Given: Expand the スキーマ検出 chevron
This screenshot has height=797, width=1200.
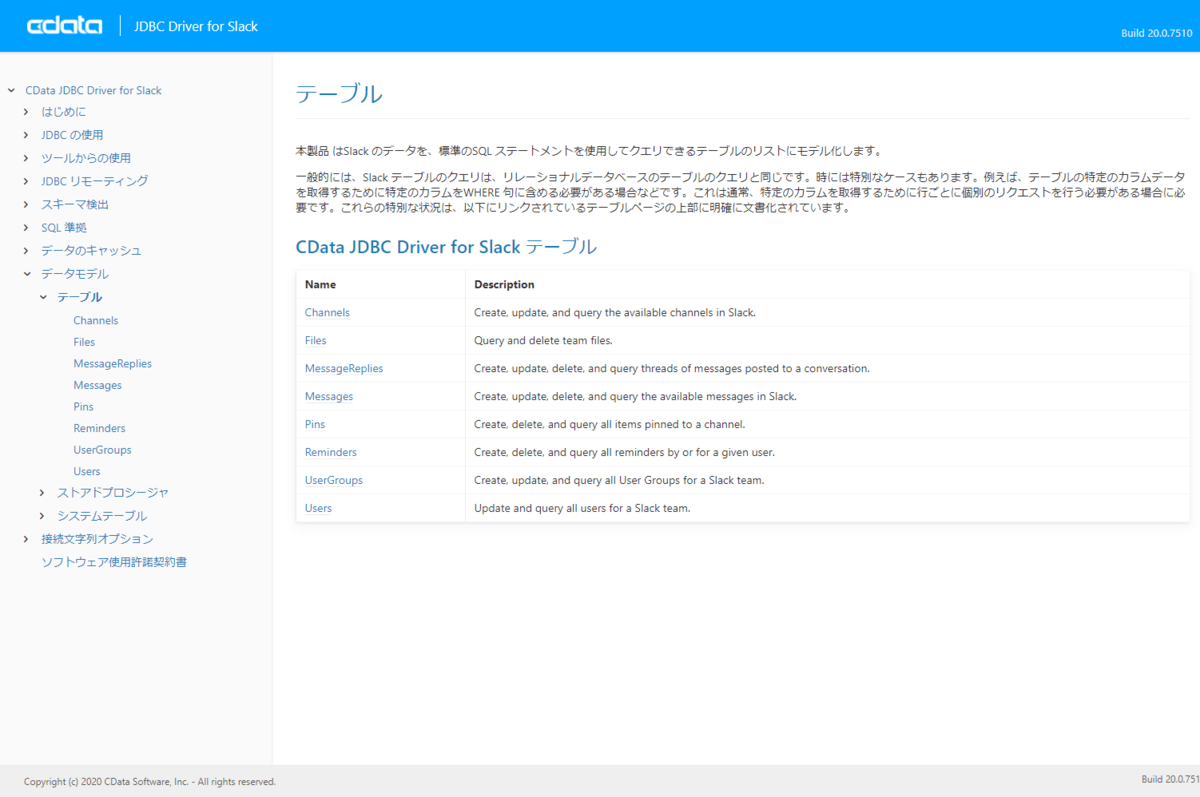Looking at the screenshot, I should 26,204.
